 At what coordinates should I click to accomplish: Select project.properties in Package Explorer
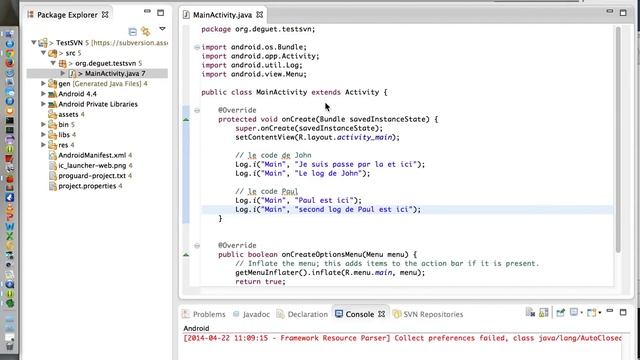pos(98,186)
